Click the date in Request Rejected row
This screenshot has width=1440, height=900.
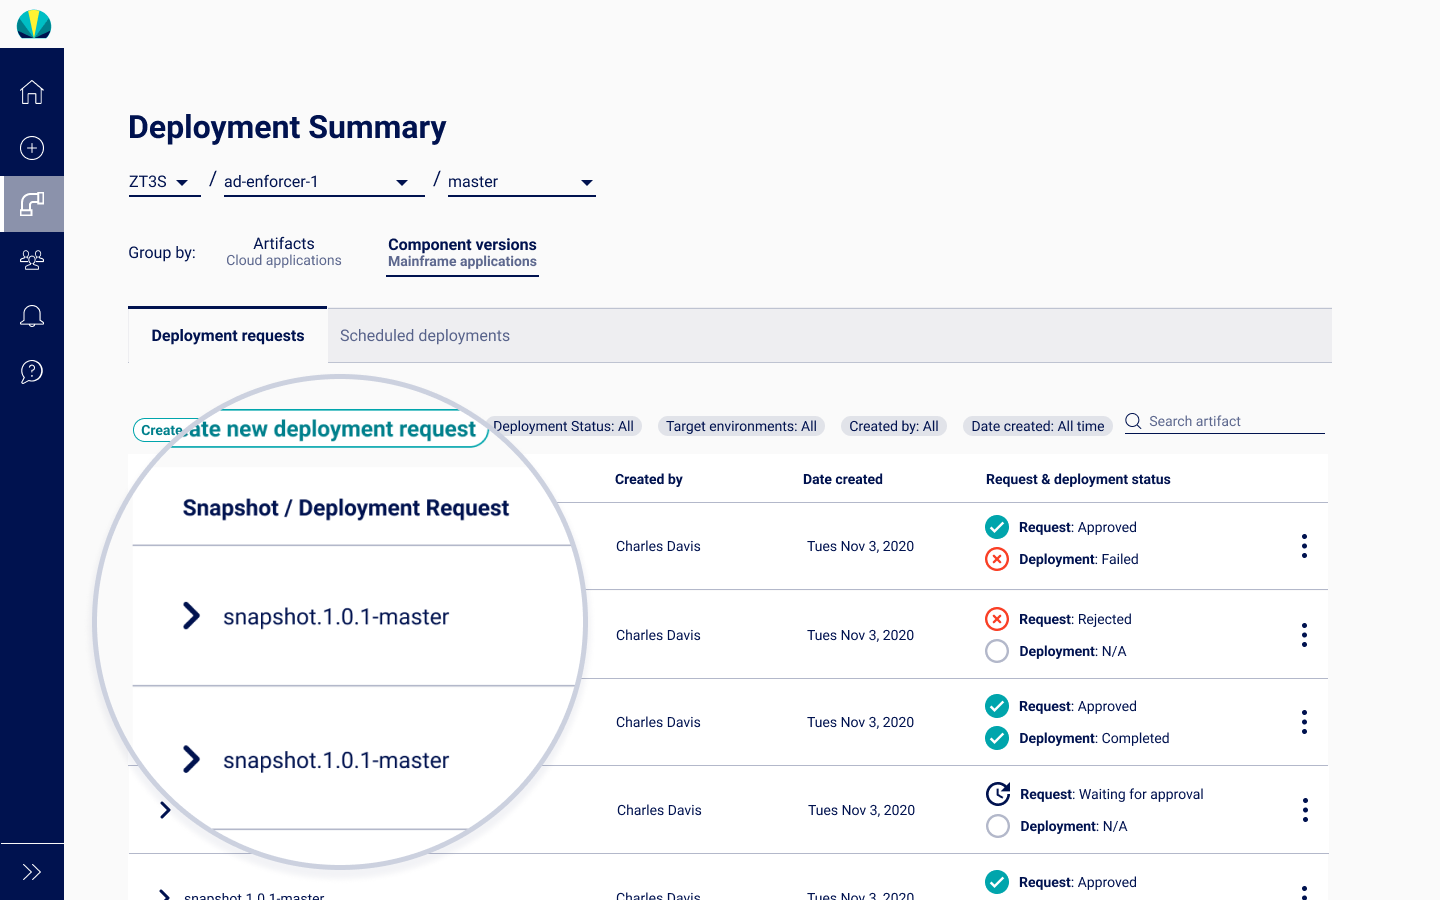coord(860,635)
